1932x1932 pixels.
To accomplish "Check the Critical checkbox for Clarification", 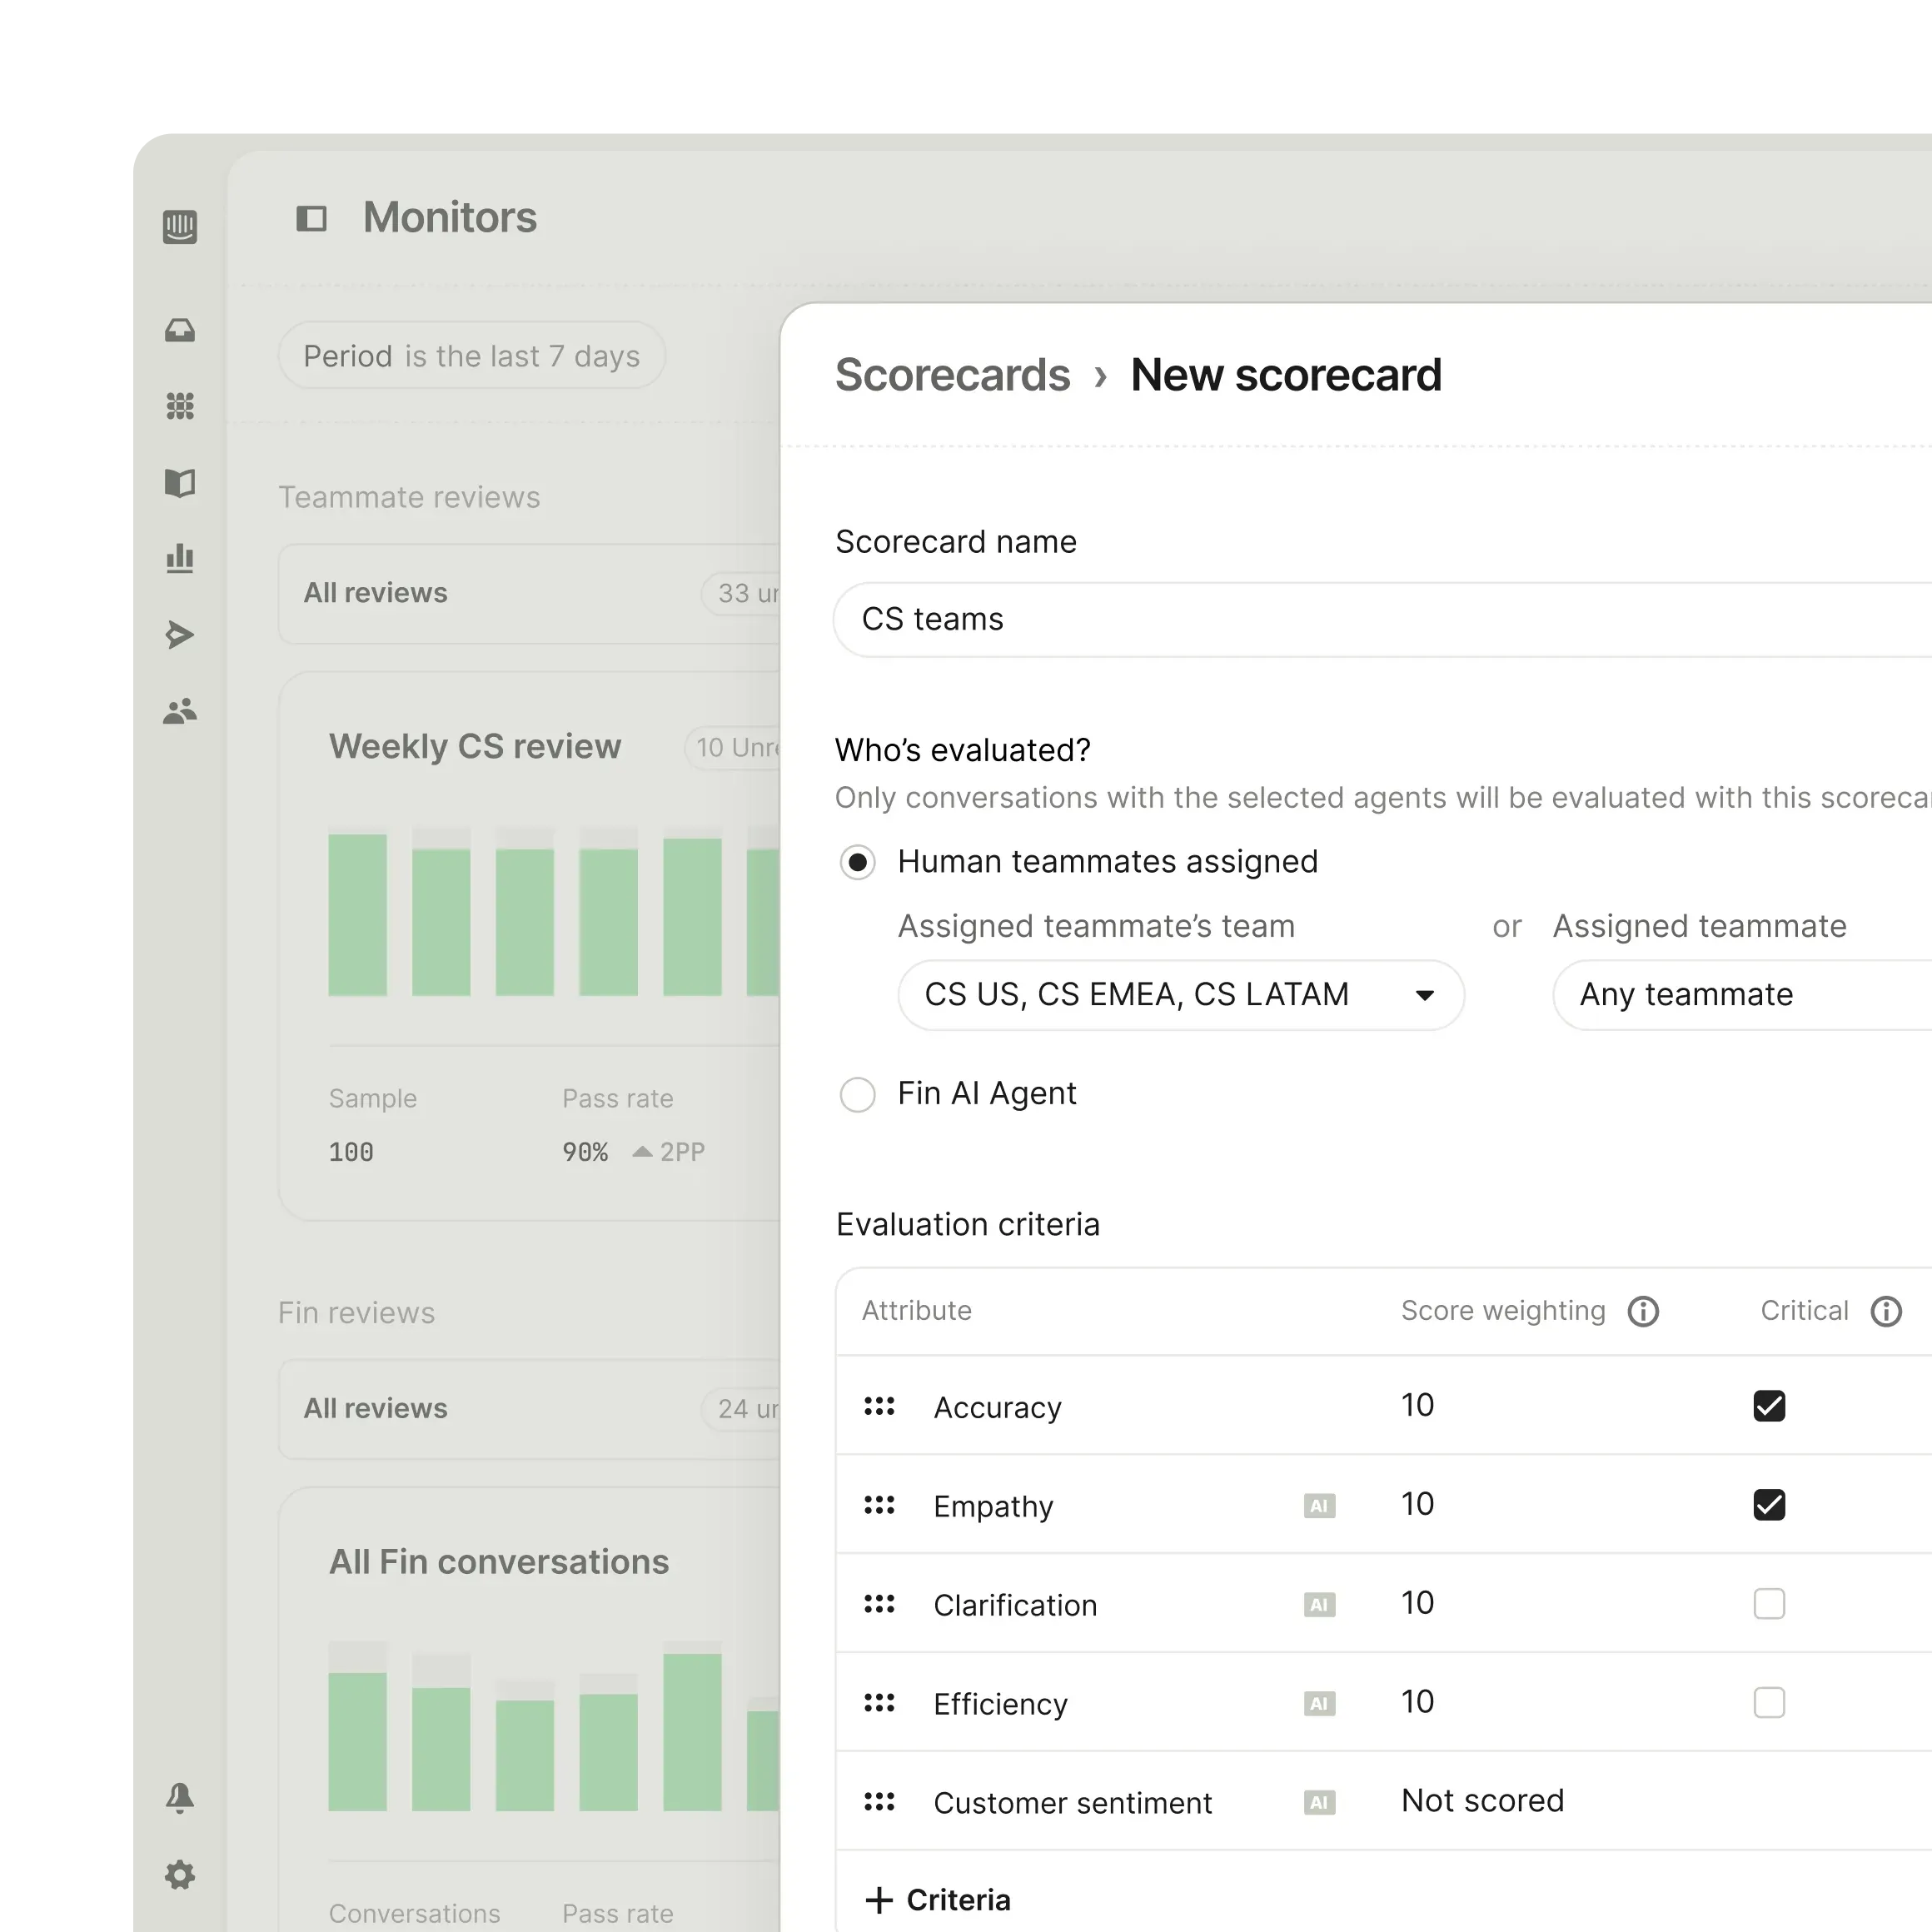I will pos(1769,1604).
